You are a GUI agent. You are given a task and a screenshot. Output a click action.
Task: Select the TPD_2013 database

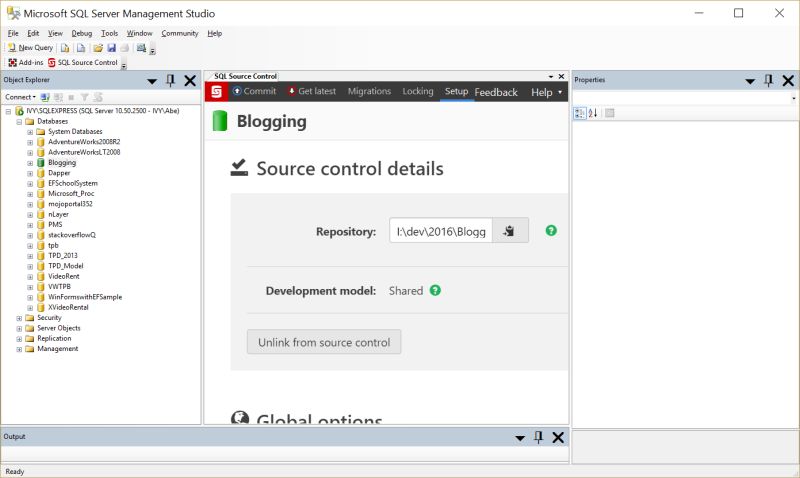tap(63, 256)
